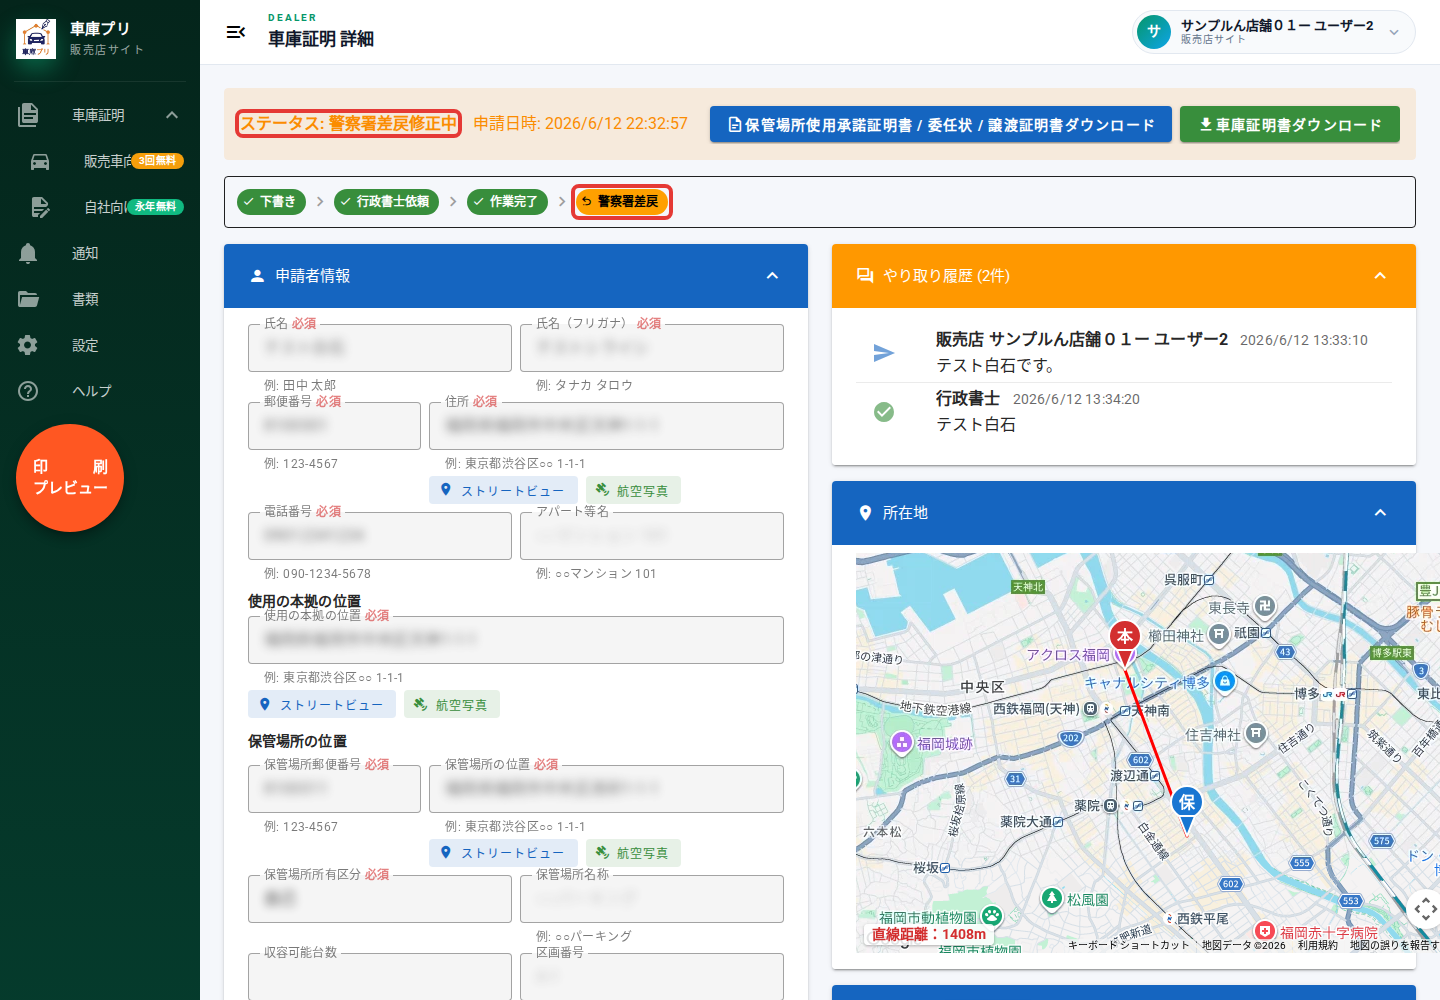Open 通知 in the sidebar
This screenshot has height=1000, width=1440.
pos(100,253)
